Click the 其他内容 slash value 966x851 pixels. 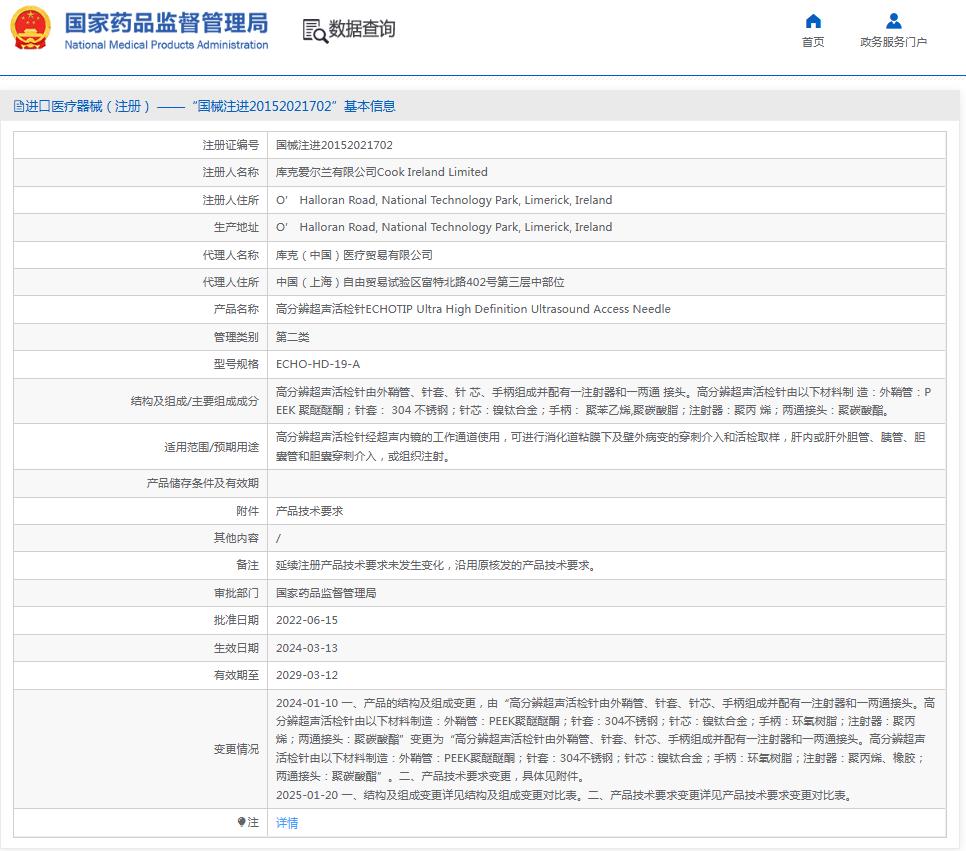tap(278, 538)
